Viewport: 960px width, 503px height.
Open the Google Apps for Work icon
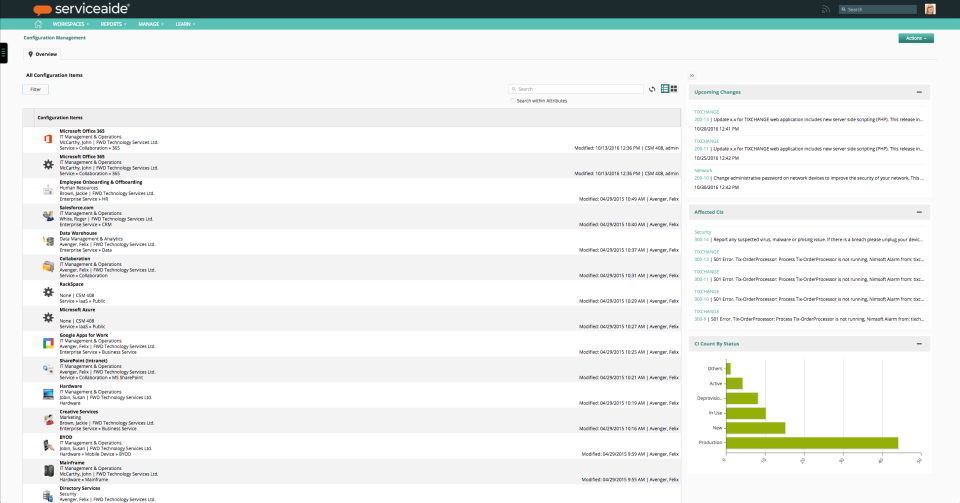click(48, 343)
